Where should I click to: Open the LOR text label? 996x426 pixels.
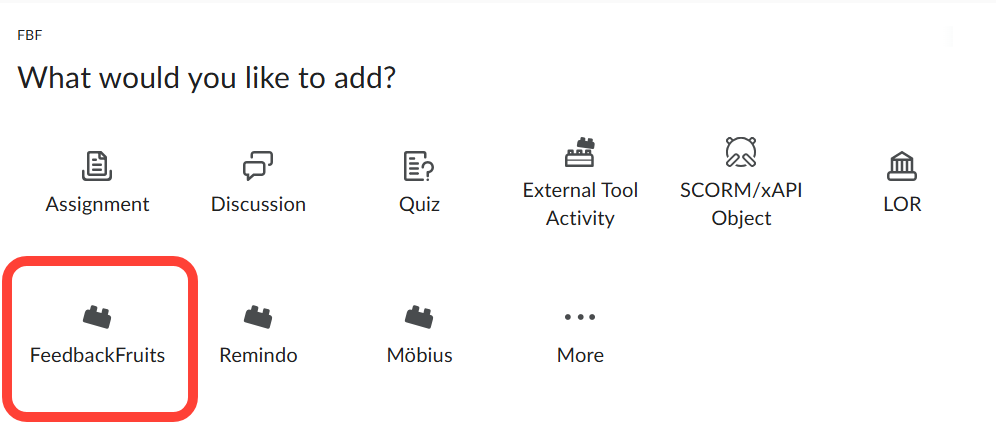pyautogui.click(x=902, y=204)
